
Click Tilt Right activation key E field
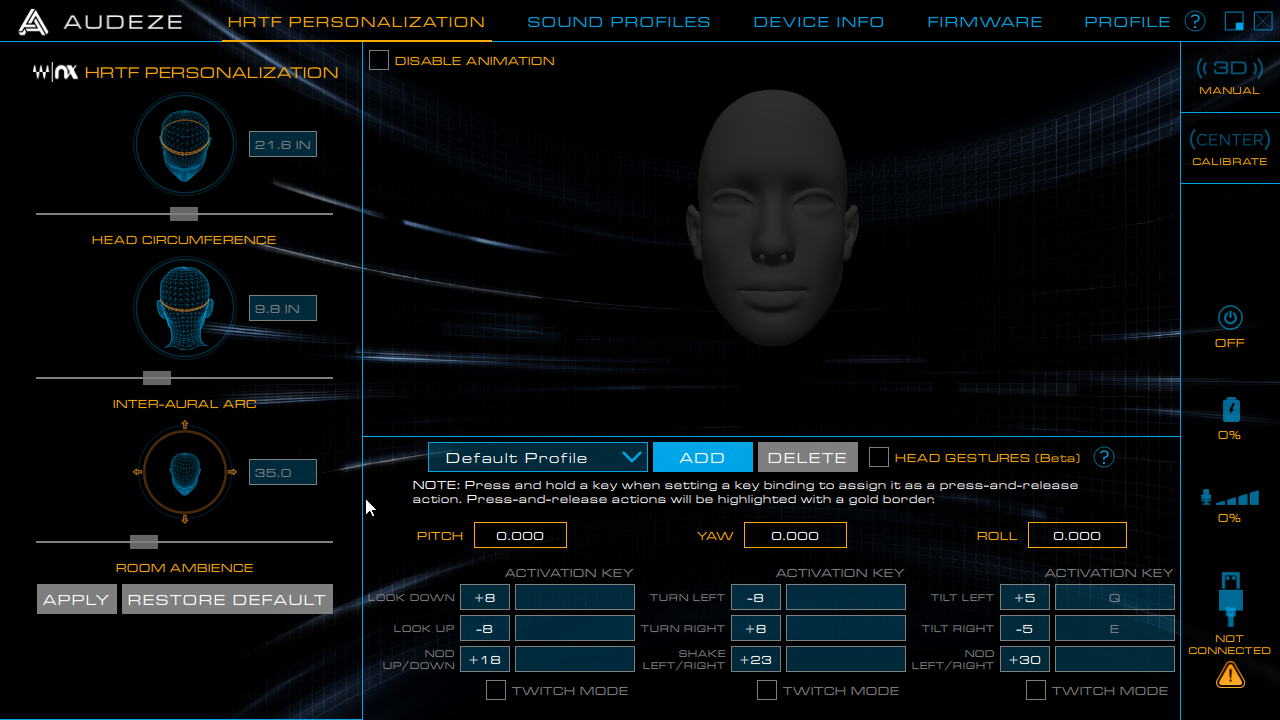[x=1115, y=628]
